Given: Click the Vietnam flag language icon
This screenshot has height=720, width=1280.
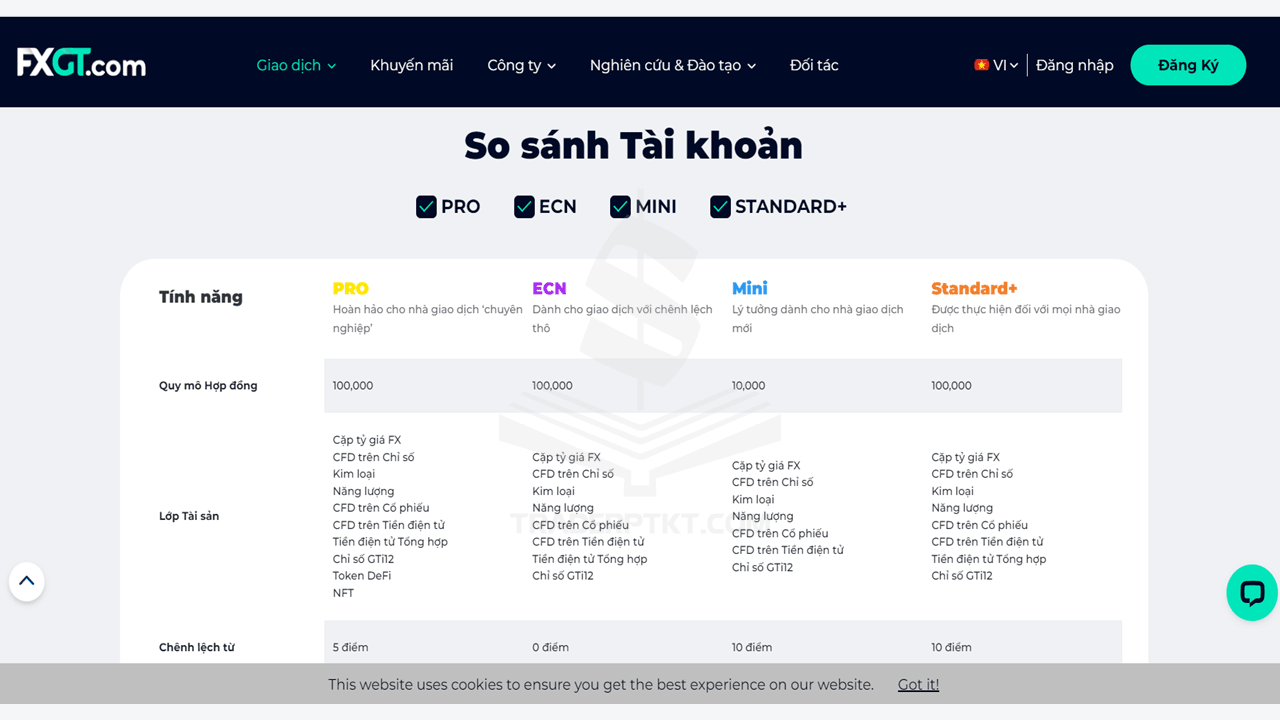Looking at the screenshot, I should coord(981,65).
